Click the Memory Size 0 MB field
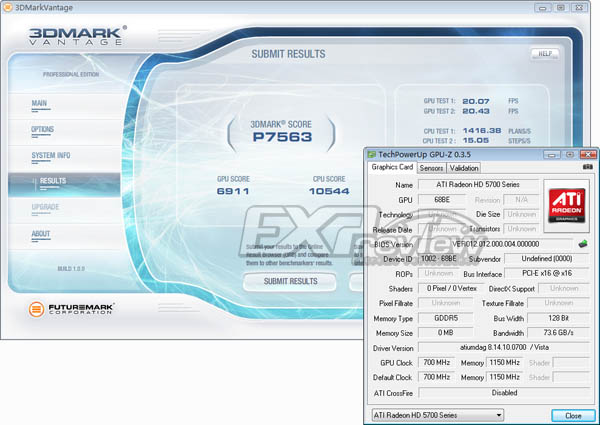 click(x=446, y=333)
